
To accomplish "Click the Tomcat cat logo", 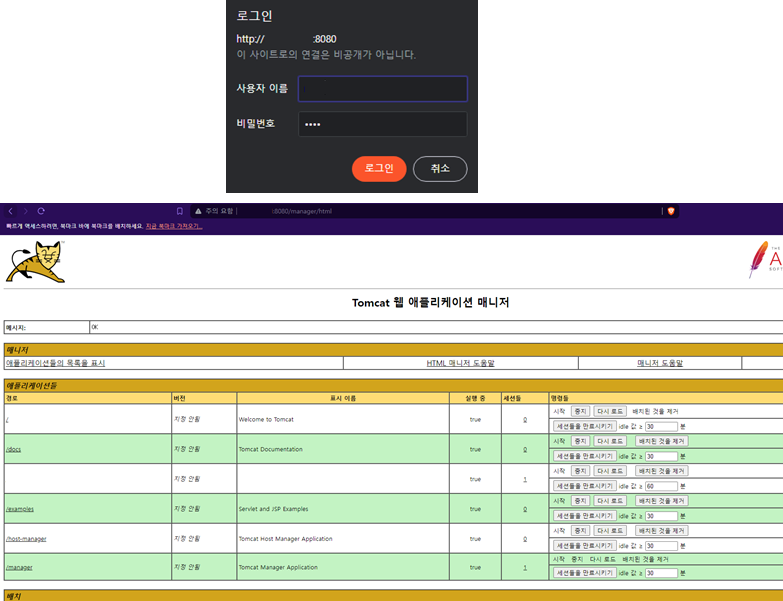I will tap(35, 262).
